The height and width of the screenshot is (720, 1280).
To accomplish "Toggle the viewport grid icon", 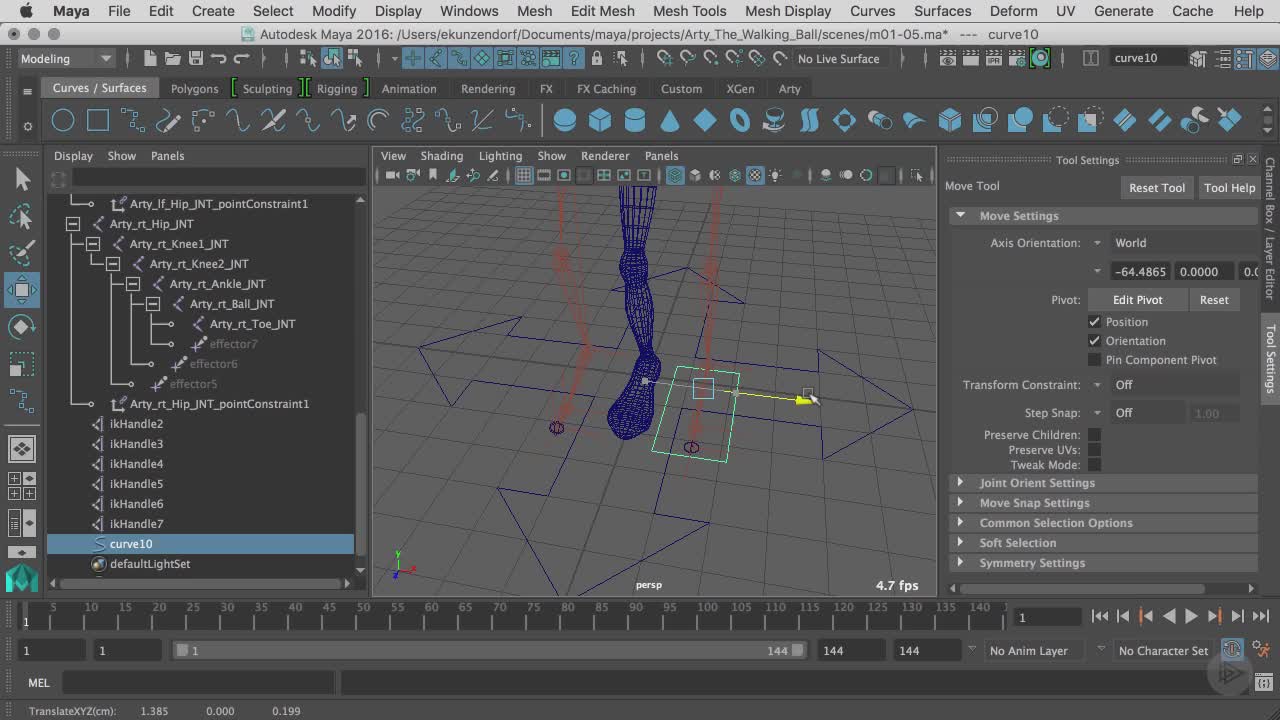I will point(523,176).
